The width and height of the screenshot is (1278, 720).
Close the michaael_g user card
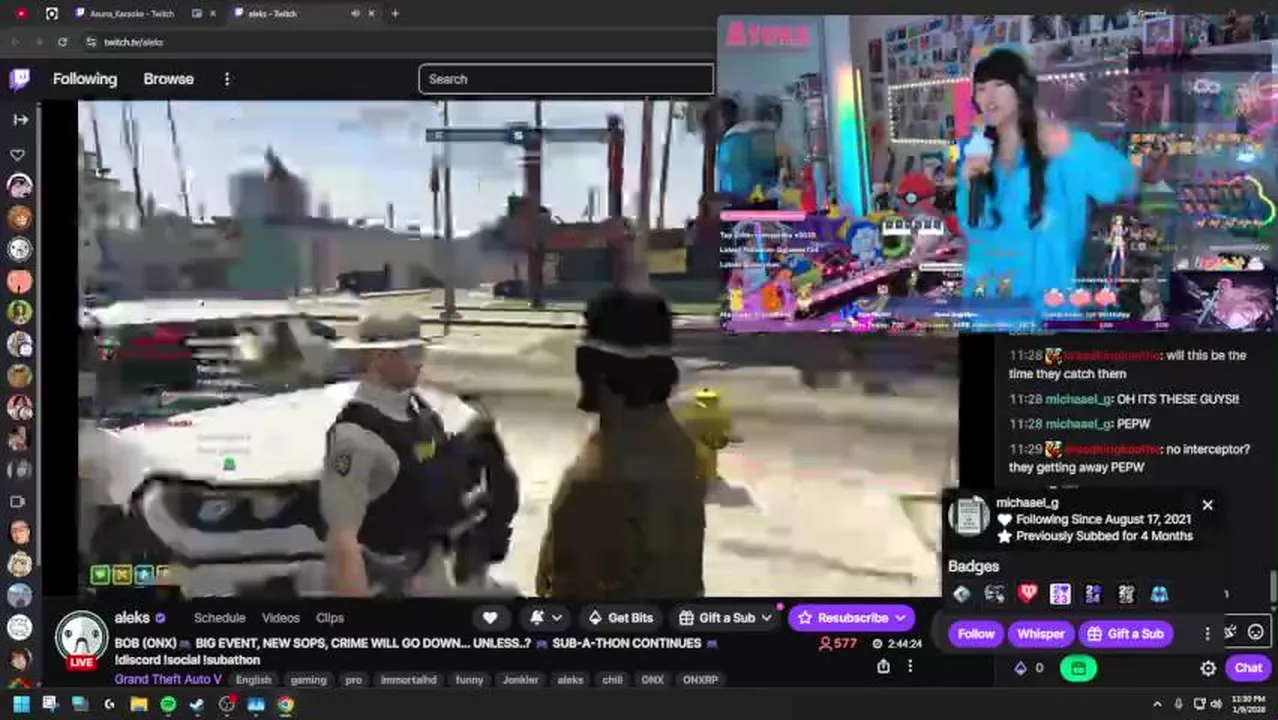[x=1207, y=506]
